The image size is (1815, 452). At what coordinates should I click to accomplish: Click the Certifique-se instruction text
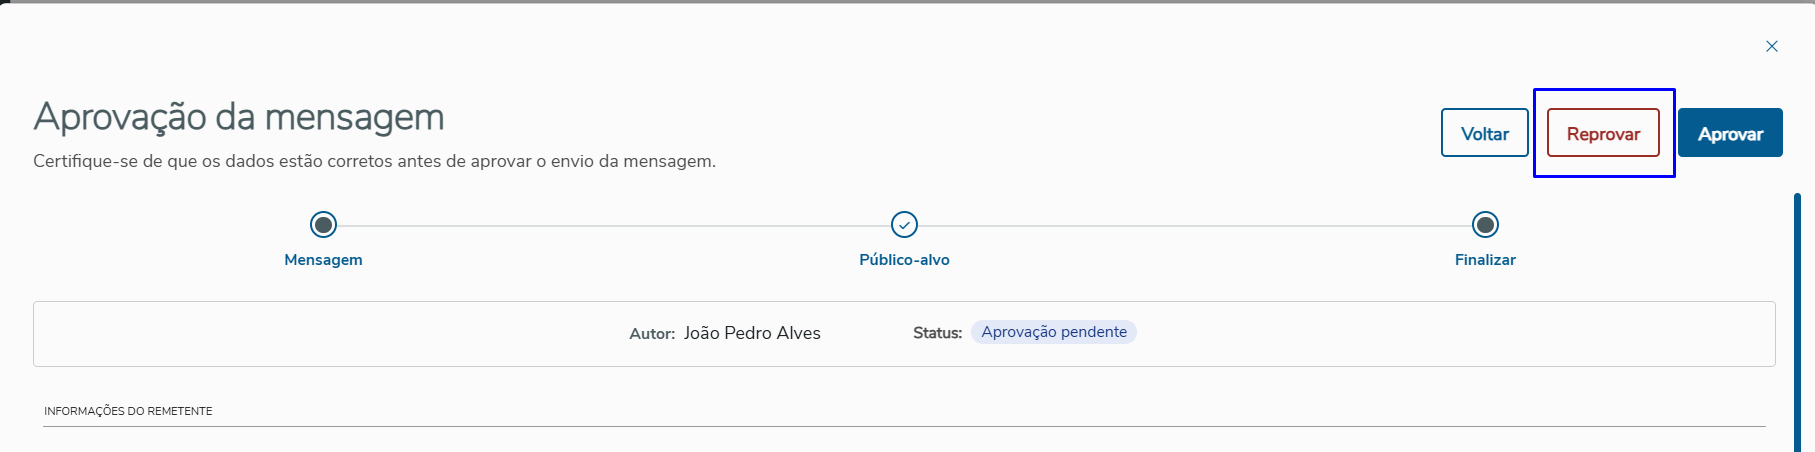374,161
